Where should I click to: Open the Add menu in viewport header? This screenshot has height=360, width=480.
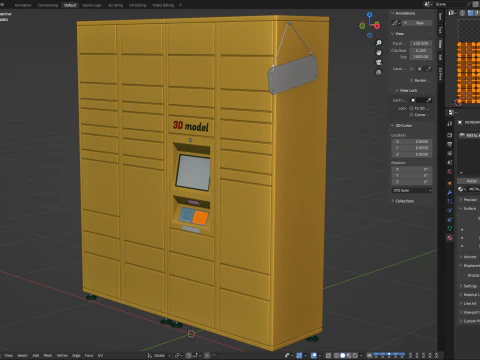36,355
